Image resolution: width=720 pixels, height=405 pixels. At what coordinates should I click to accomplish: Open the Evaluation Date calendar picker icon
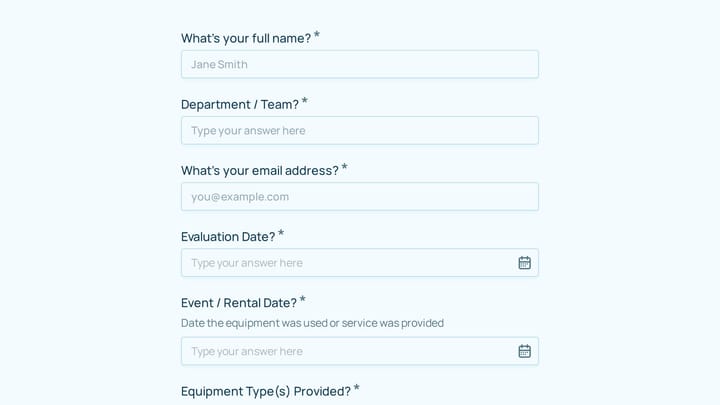click(x=524, y=263)
